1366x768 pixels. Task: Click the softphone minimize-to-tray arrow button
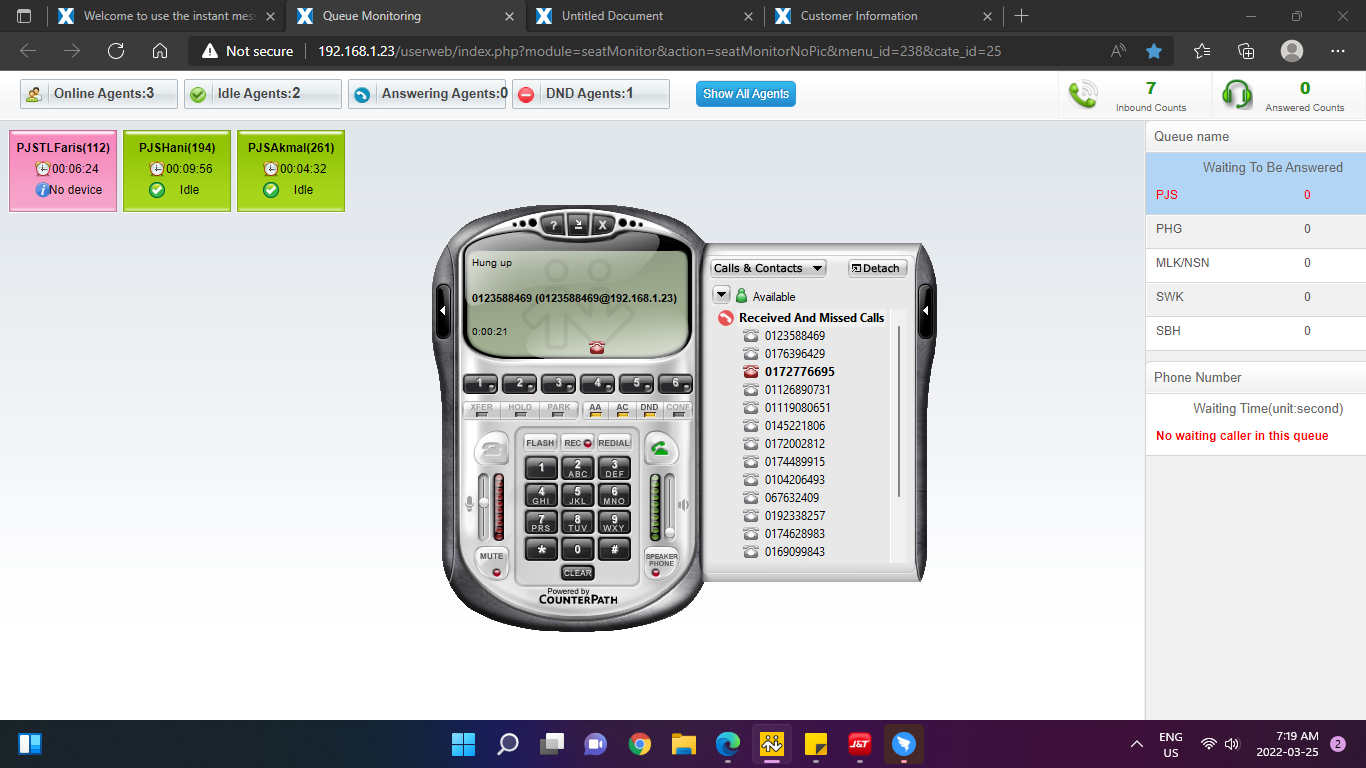(x=578, y=225)
